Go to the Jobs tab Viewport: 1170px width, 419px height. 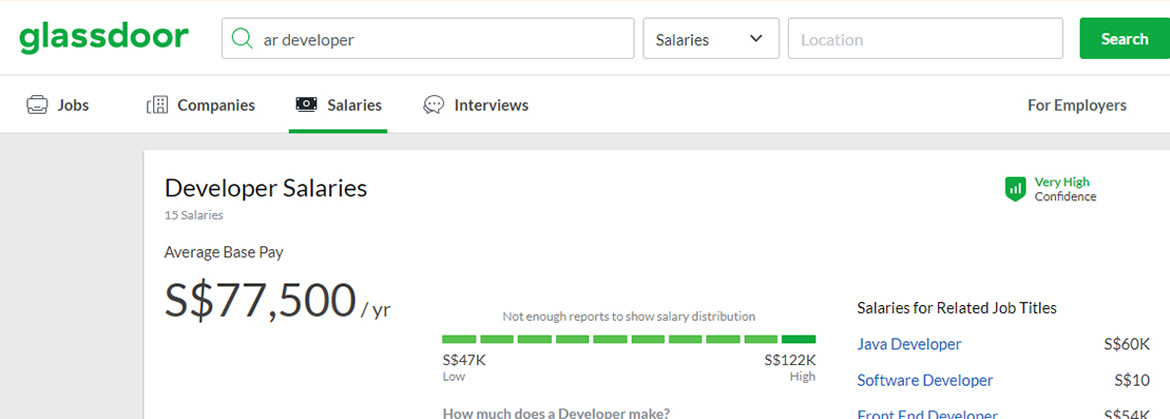point(73,105)
